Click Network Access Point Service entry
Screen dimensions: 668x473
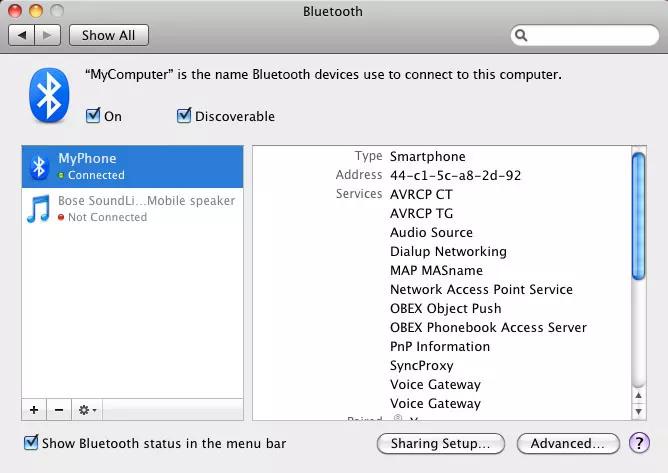482,289
